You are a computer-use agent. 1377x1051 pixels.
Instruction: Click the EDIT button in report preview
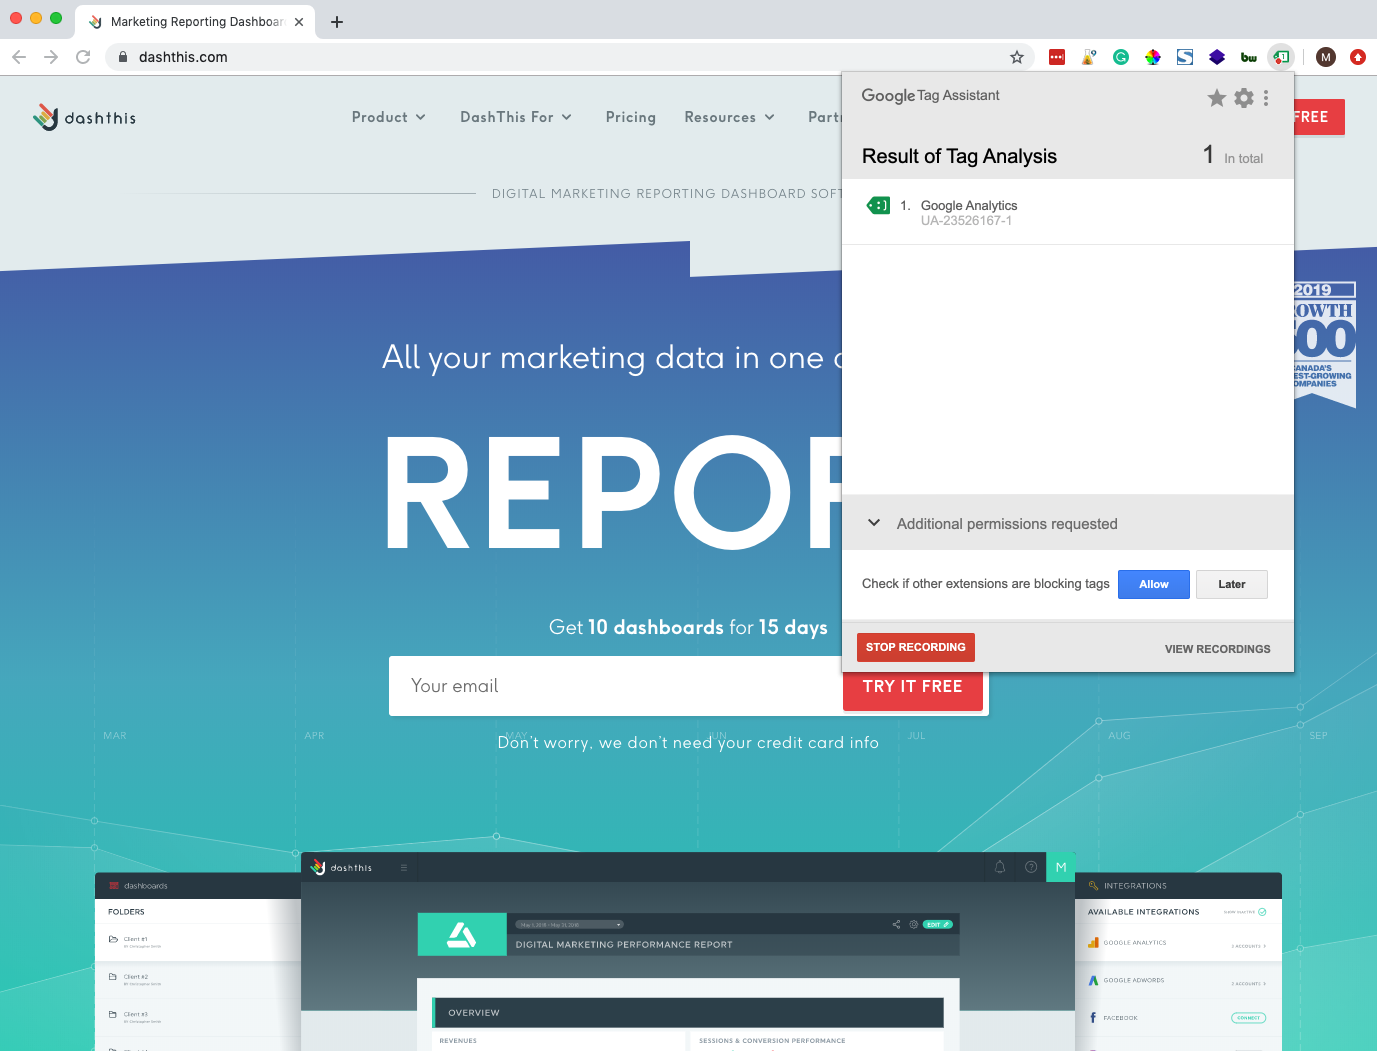click(x=937, y=924)
